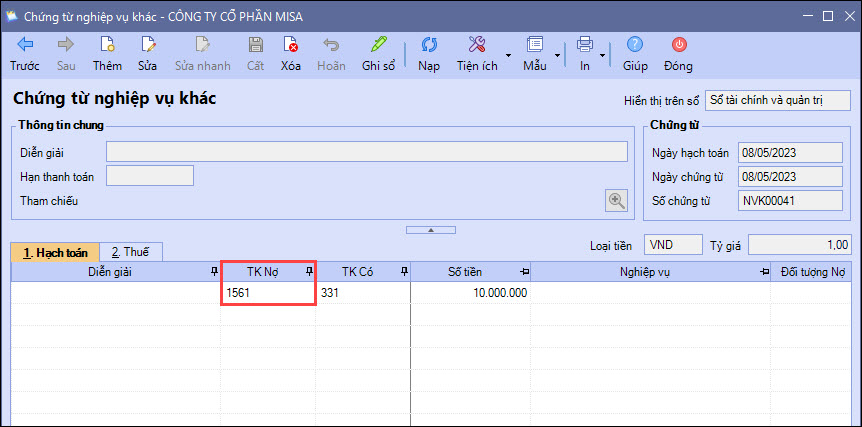The height and width of the screenshot is (427, 862).
Task: Click the Sửa edit icon
Action: pos(148,45)
